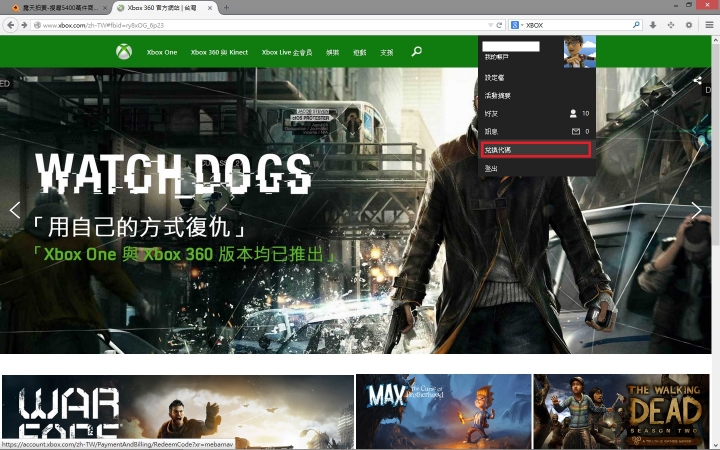Click the browser back arrow button
The width and height of the screenshot is (720, 450).
(11, 25)
